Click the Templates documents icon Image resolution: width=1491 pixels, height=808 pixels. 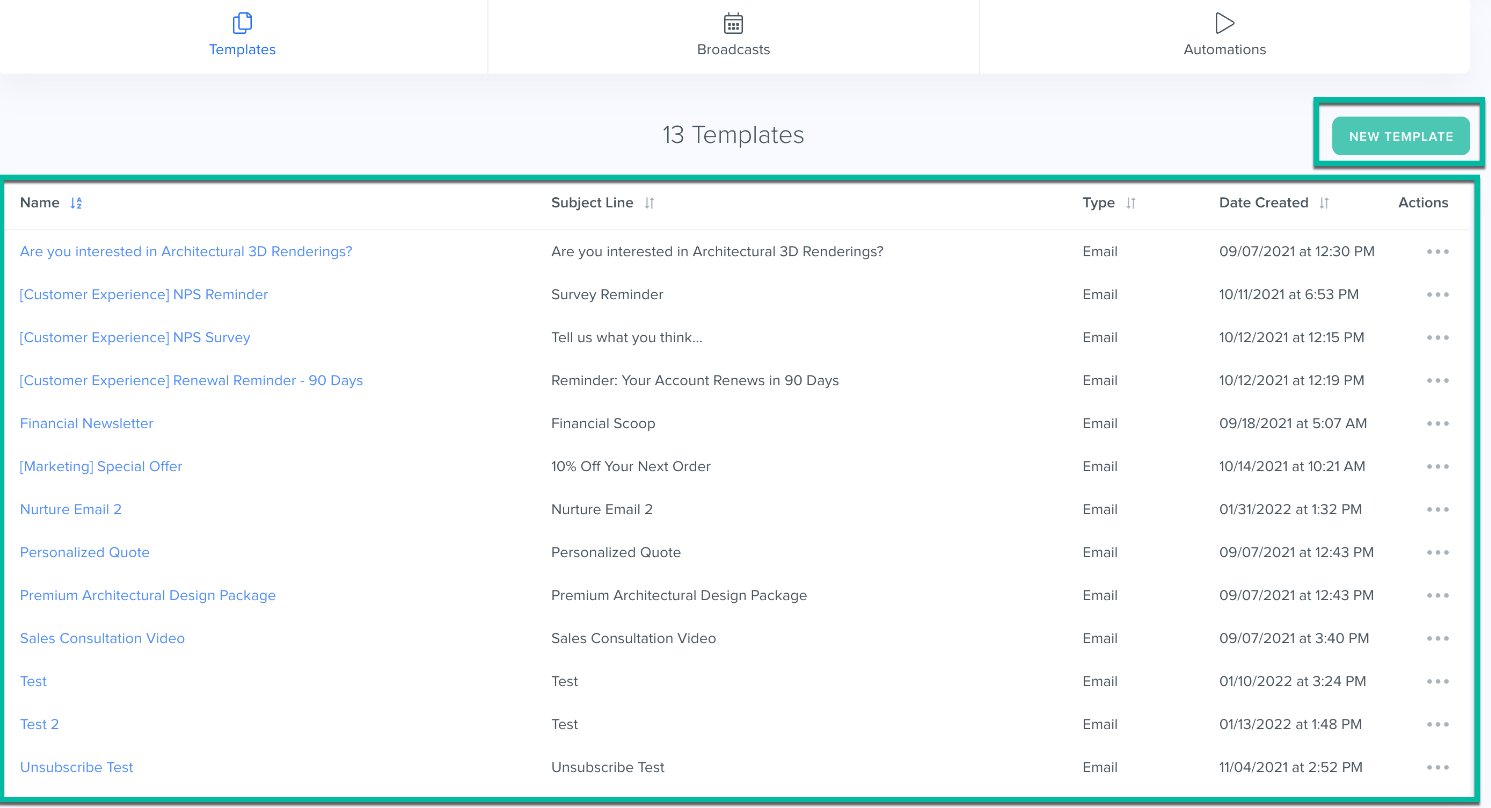242,23
